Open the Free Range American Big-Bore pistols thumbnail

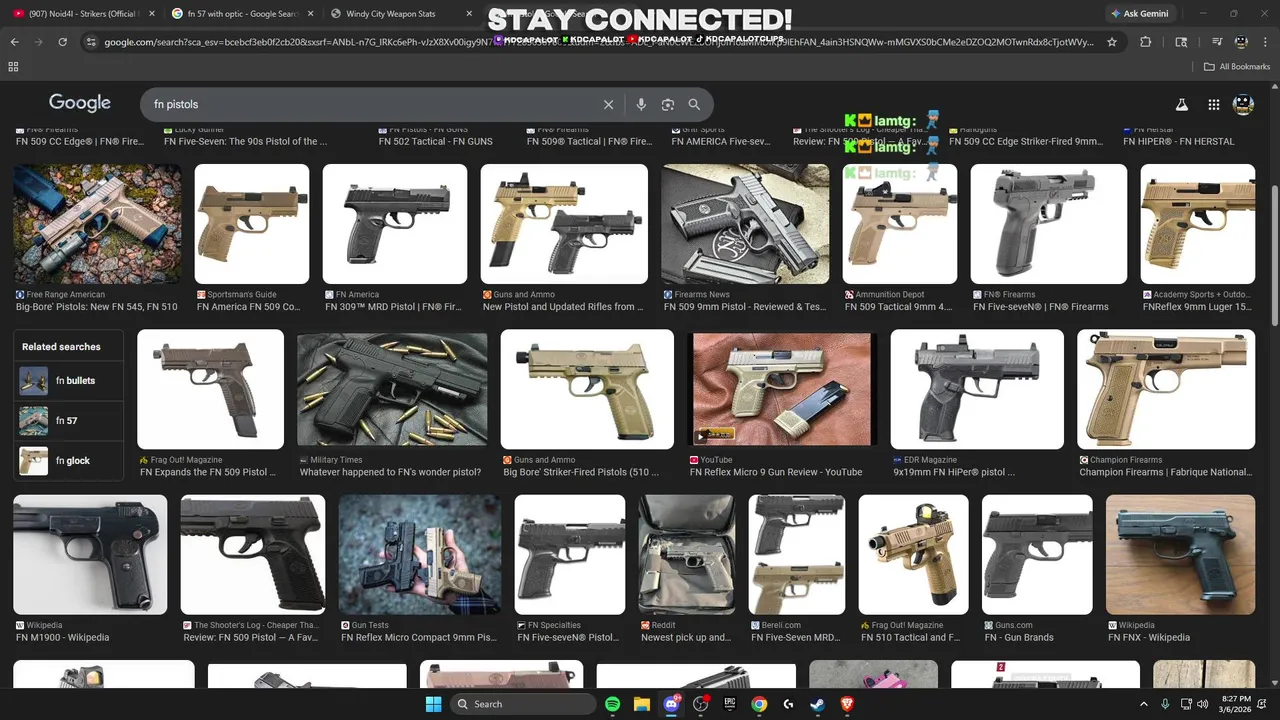(x=97, y=224)
